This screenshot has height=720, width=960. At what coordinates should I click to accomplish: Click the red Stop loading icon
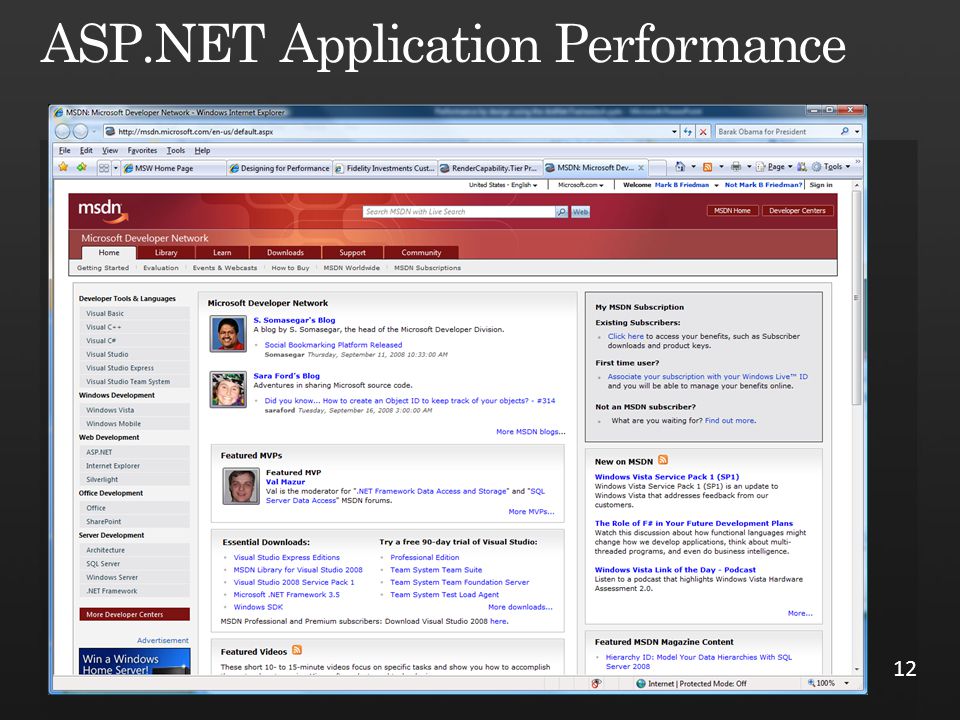click(x=703, y=132)
